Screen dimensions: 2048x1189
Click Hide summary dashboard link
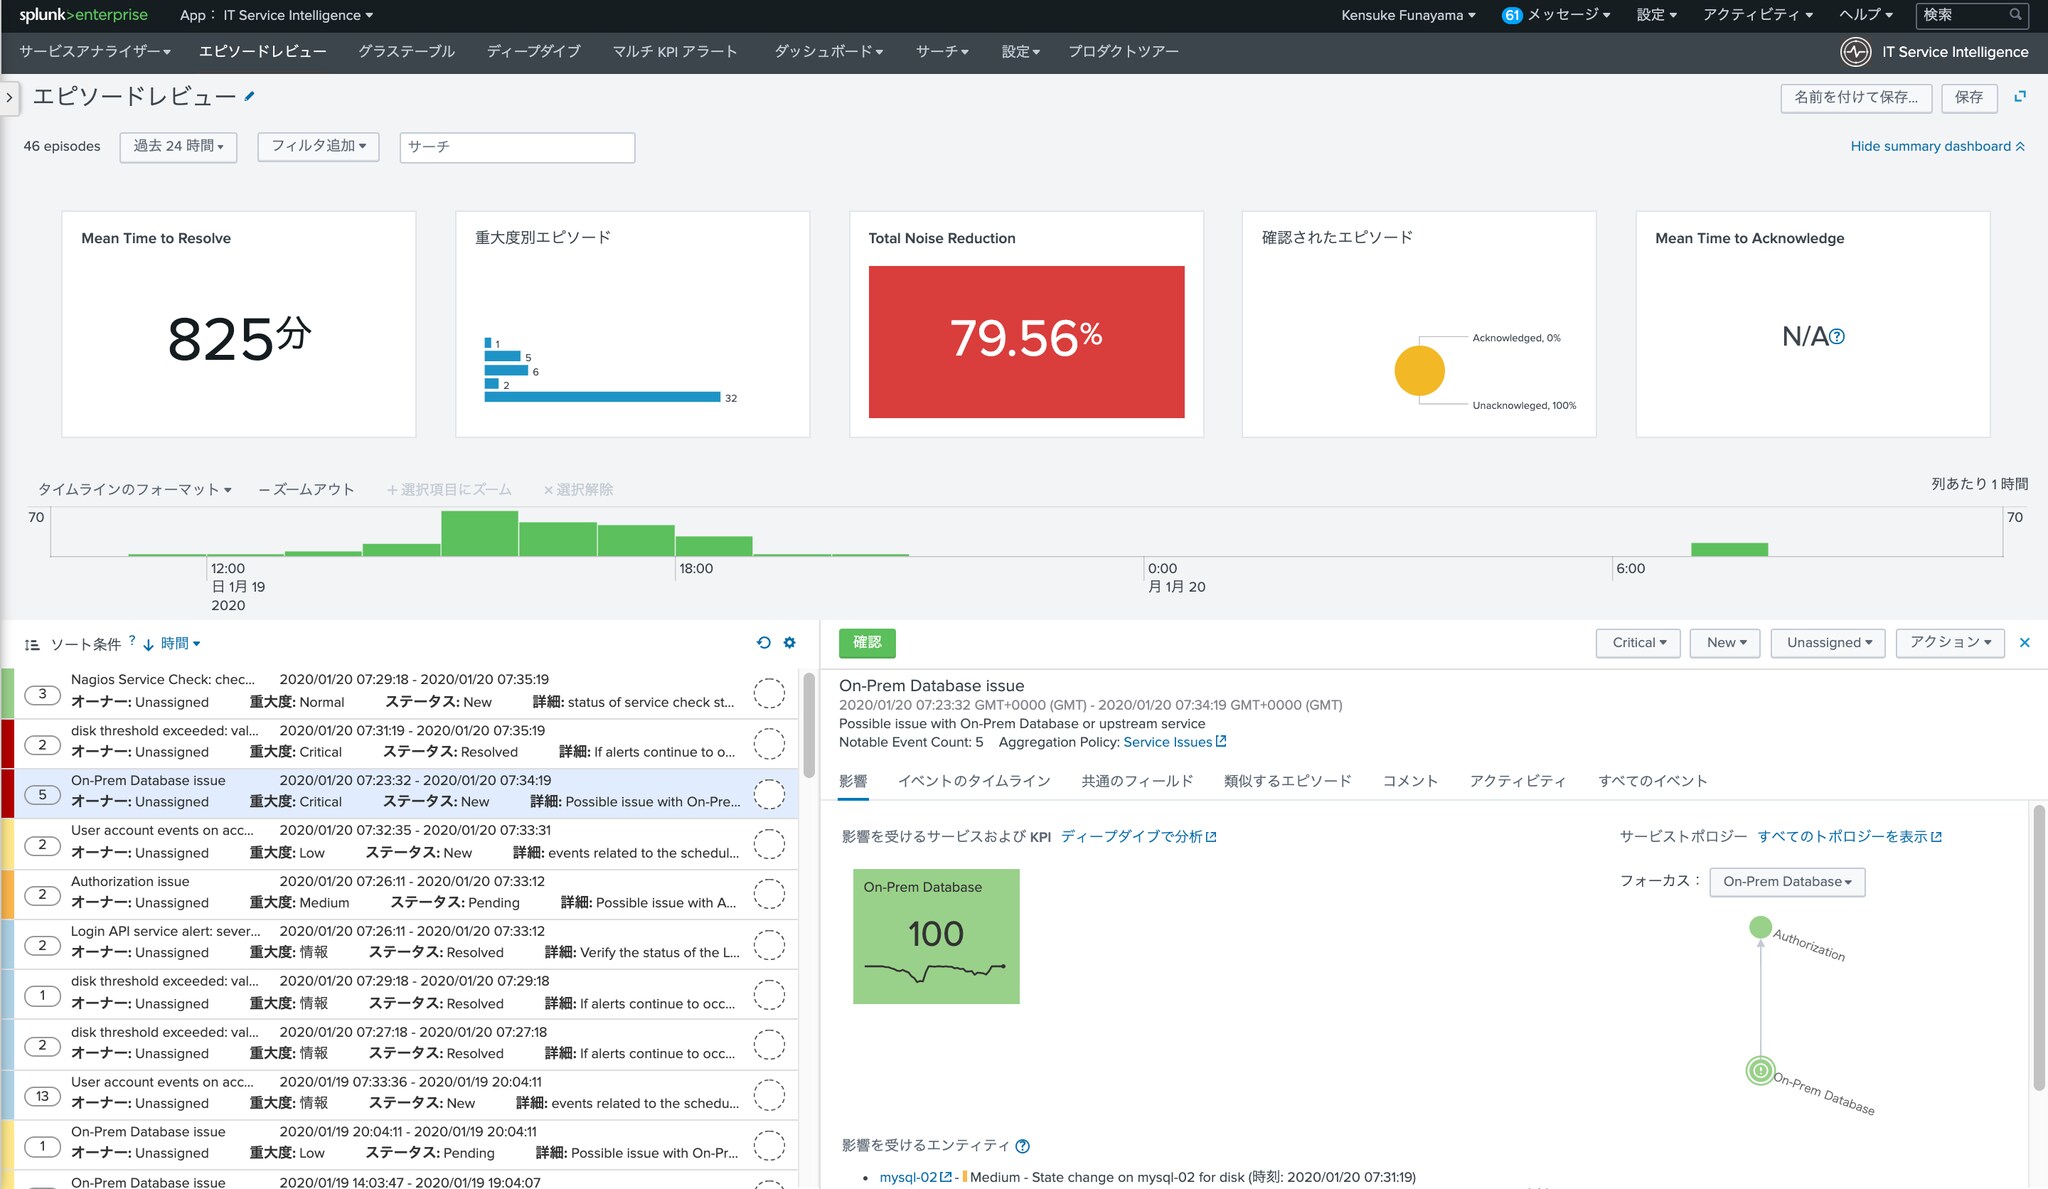[1937, 146]
